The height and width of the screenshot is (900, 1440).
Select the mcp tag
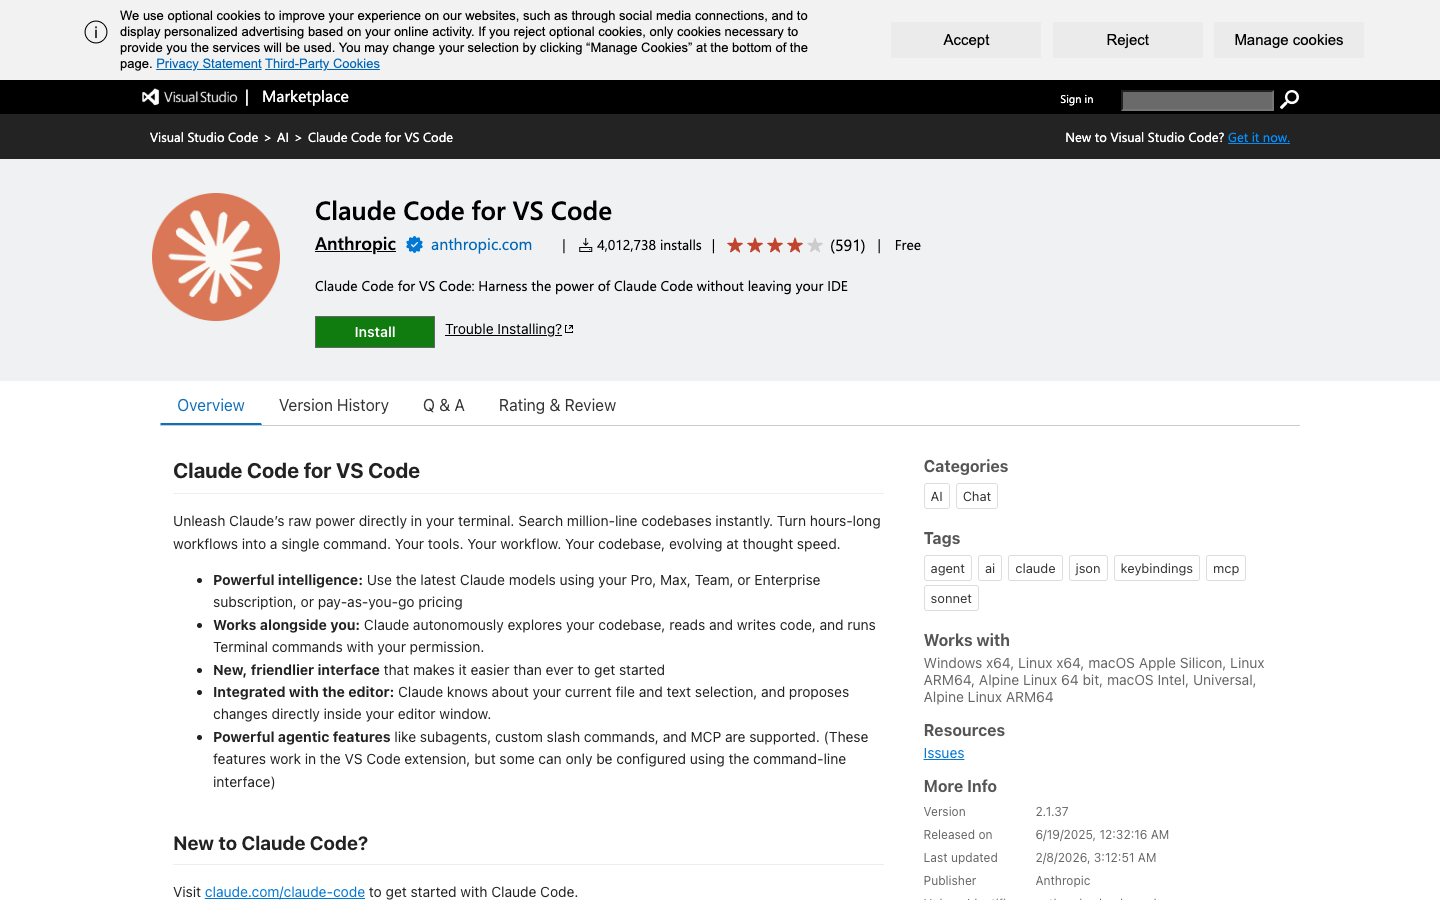[x=1225, y=567]
